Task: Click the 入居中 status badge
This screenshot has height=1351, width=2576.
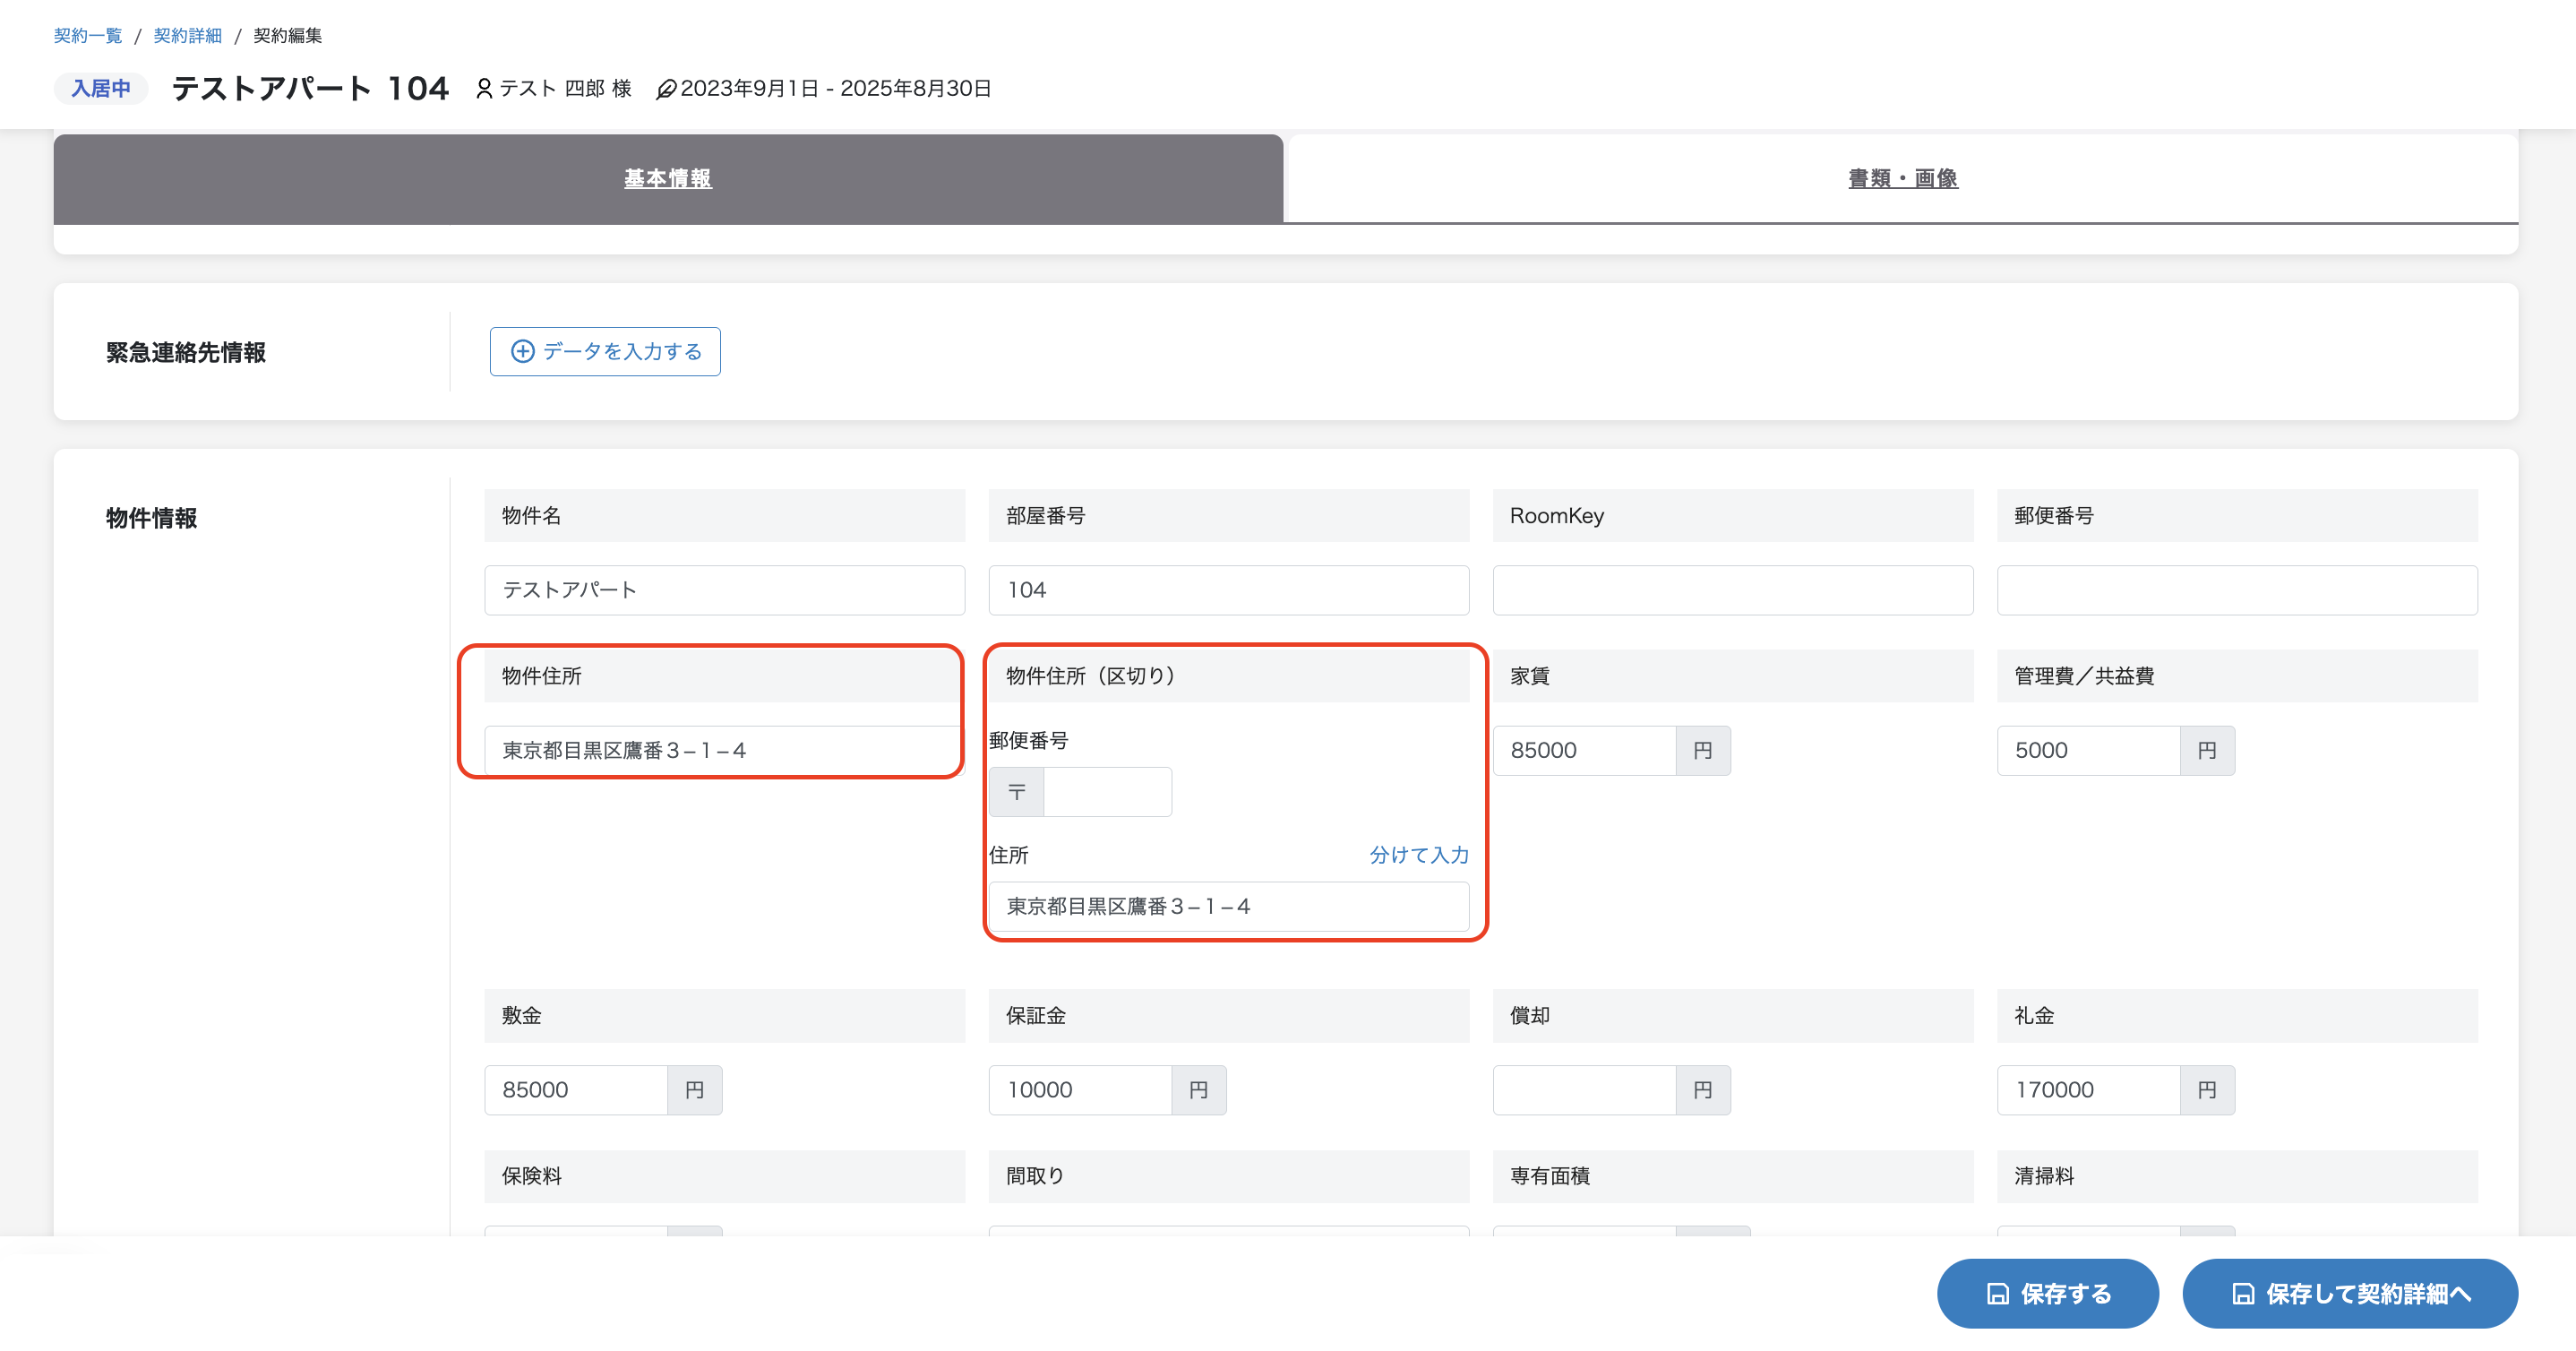Action: (x=101, y=89)
